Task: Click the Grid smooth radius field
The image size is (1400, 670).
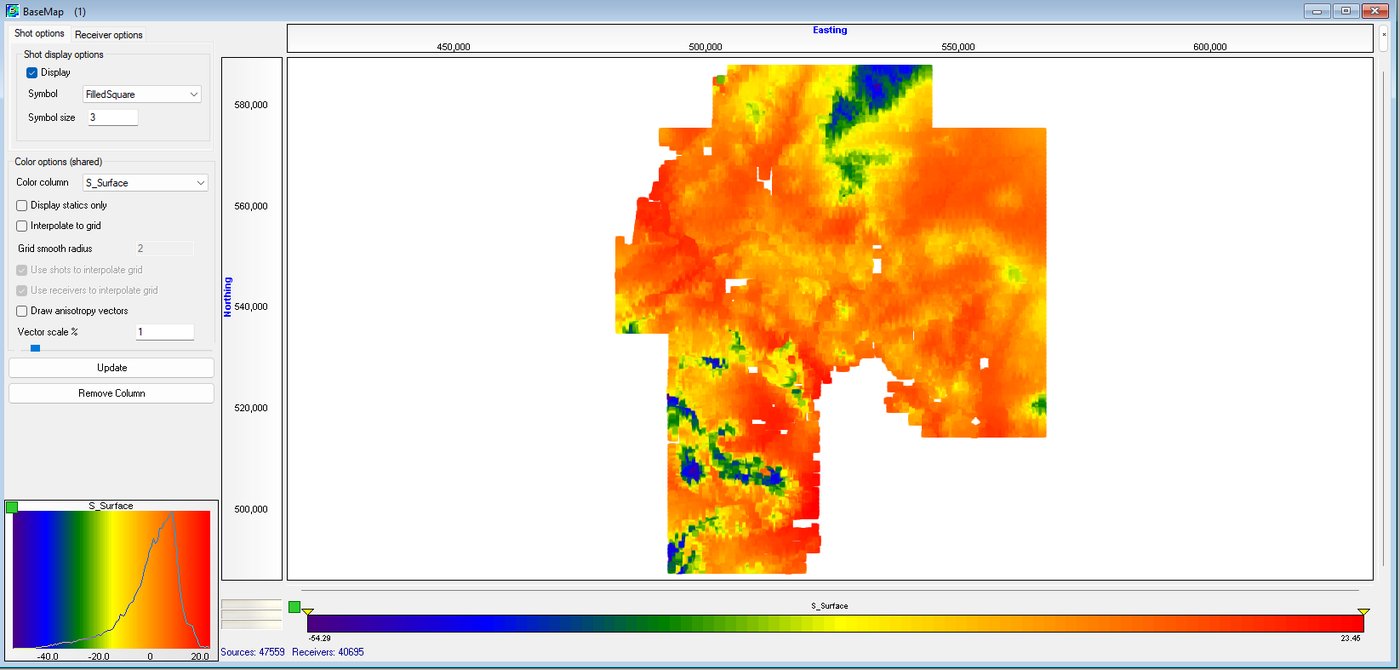Action: [164, 248]
